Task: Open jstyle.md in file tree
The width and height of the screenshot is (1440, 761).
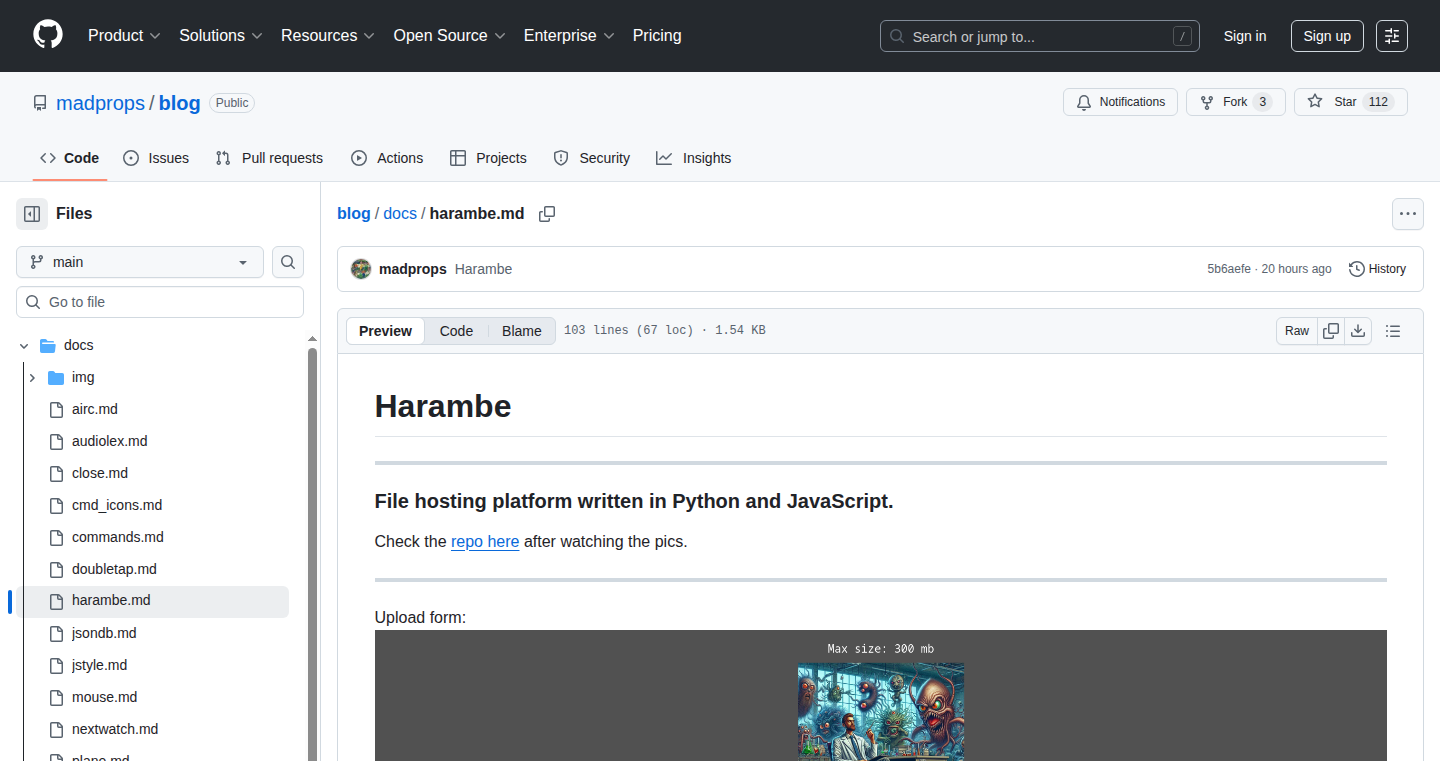Action: point(100,665)
